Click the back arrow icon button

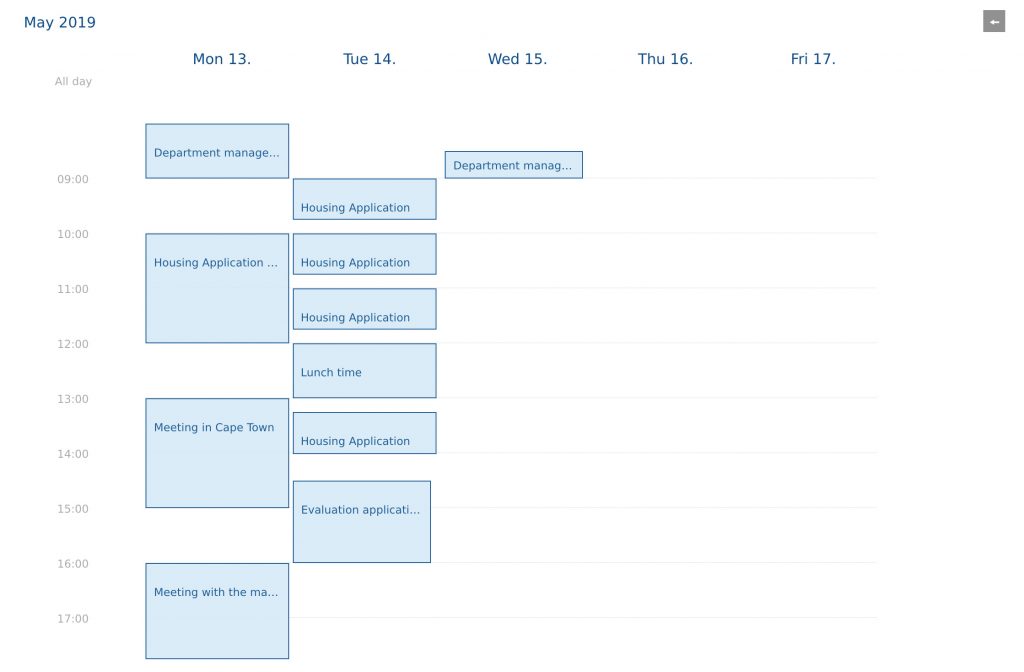(993, 22)
